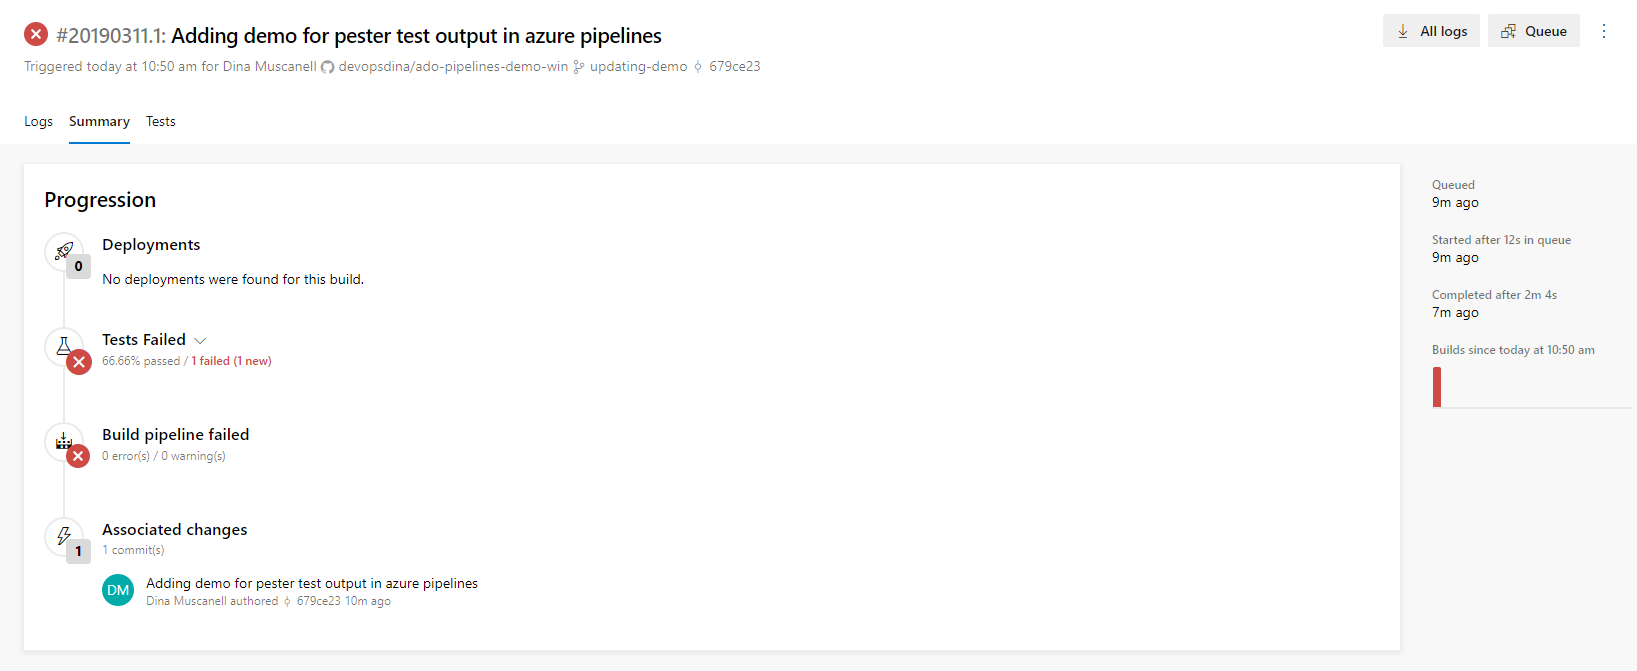The width and height of the screenshot is (1637, 671).
Task: Click the Associated changes lightning icon
Action: [64, 536]
